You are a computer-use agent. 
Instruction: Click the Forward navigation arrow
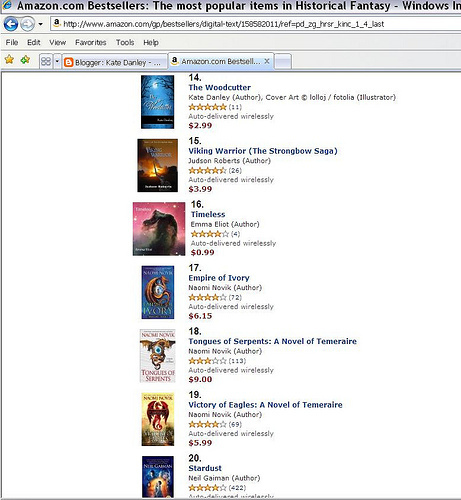(27, 24)
